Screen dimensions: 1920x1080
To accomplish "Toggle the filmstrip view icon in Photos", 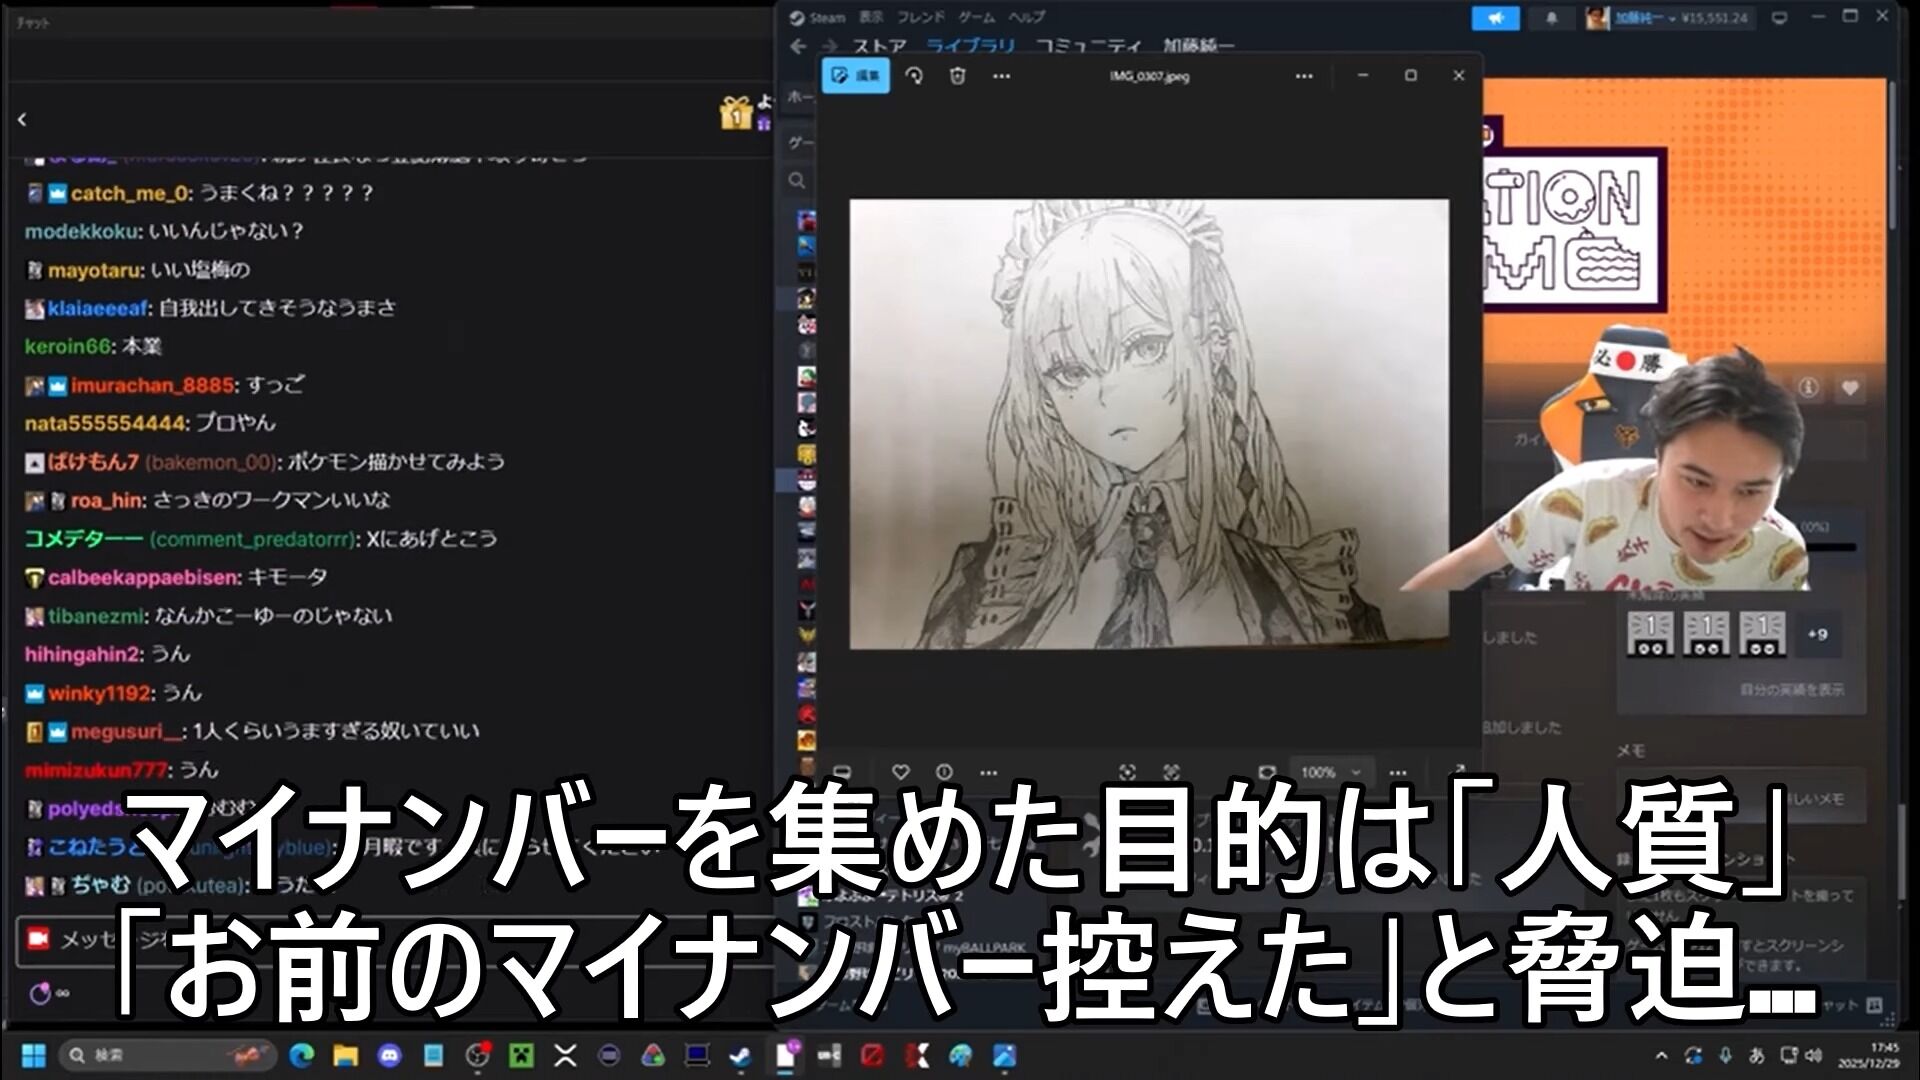I will (x=841, y=772).
